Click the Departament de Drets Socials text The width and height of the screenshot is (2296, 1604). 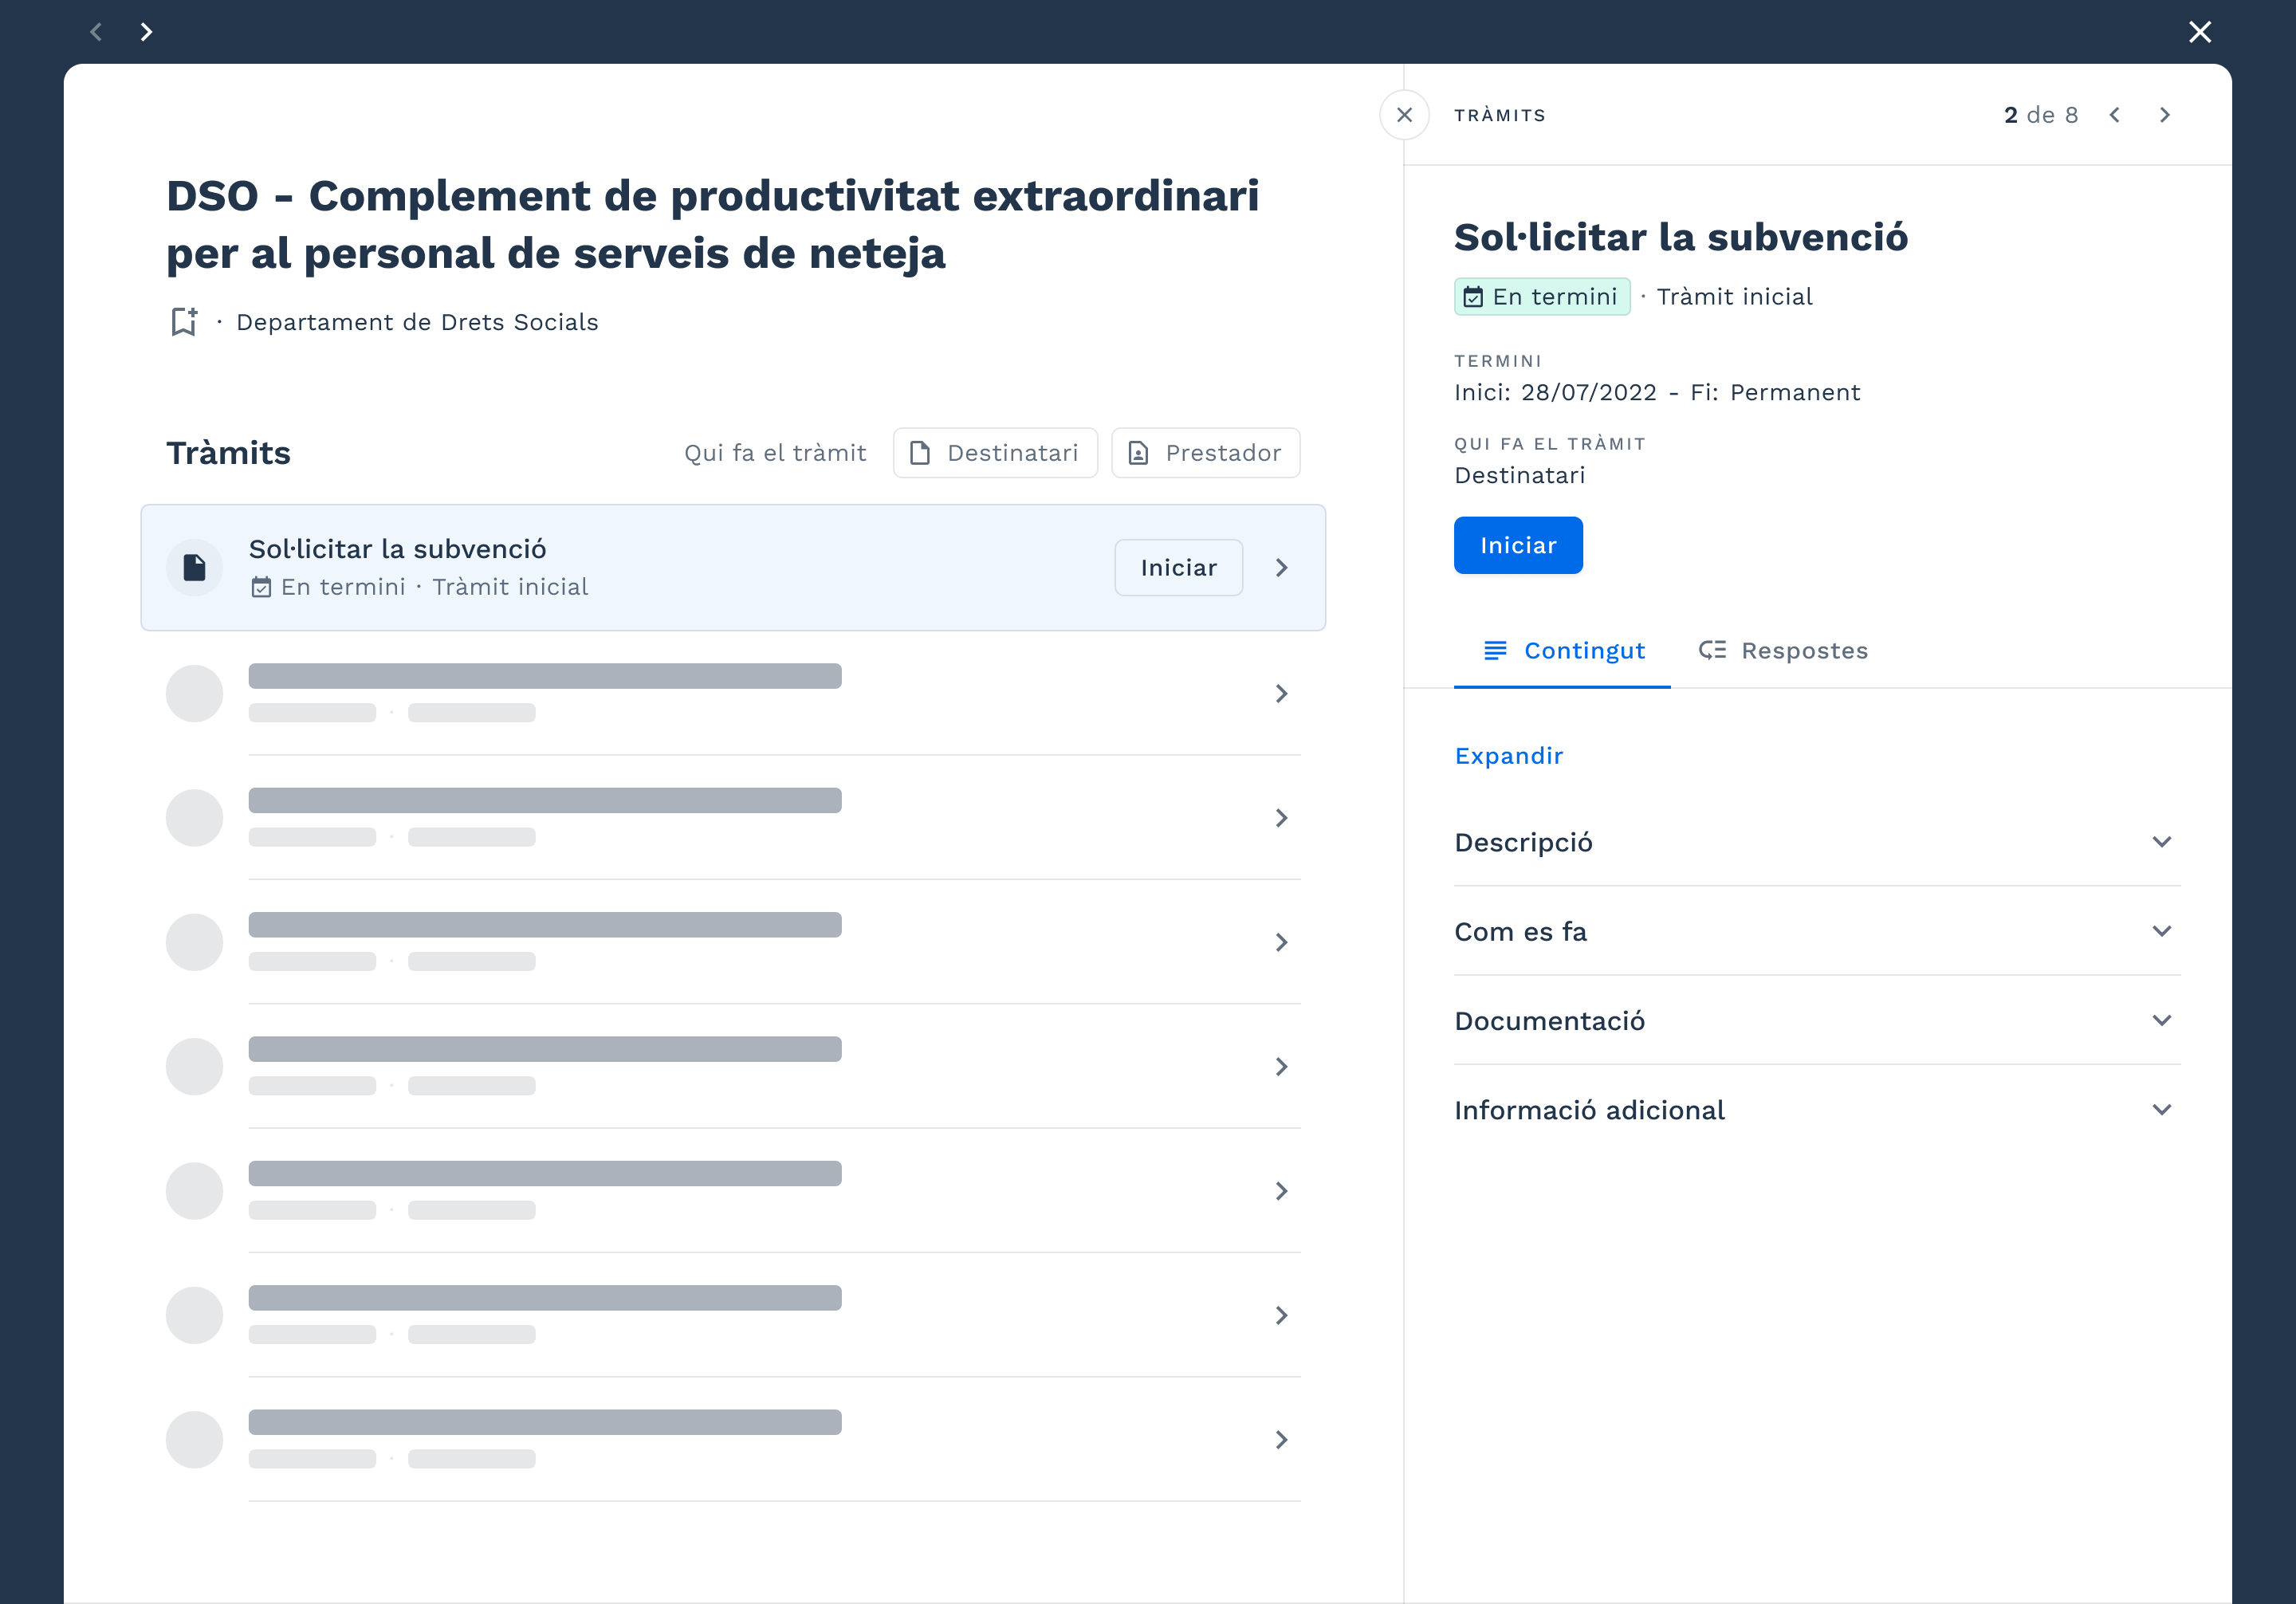[417, 322]
